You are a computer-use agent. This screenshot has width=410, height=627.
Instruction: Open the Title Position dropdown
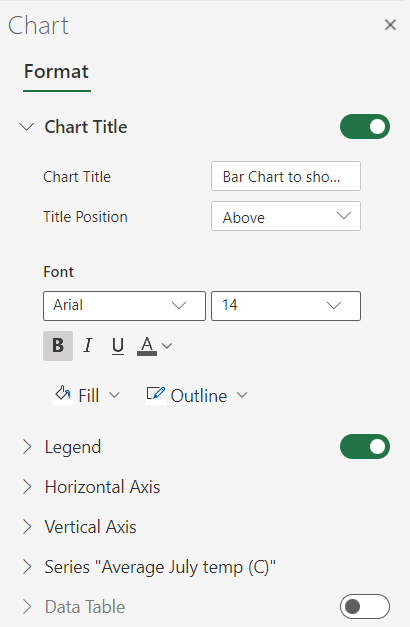pyautogui.click(x=286, y=216)
